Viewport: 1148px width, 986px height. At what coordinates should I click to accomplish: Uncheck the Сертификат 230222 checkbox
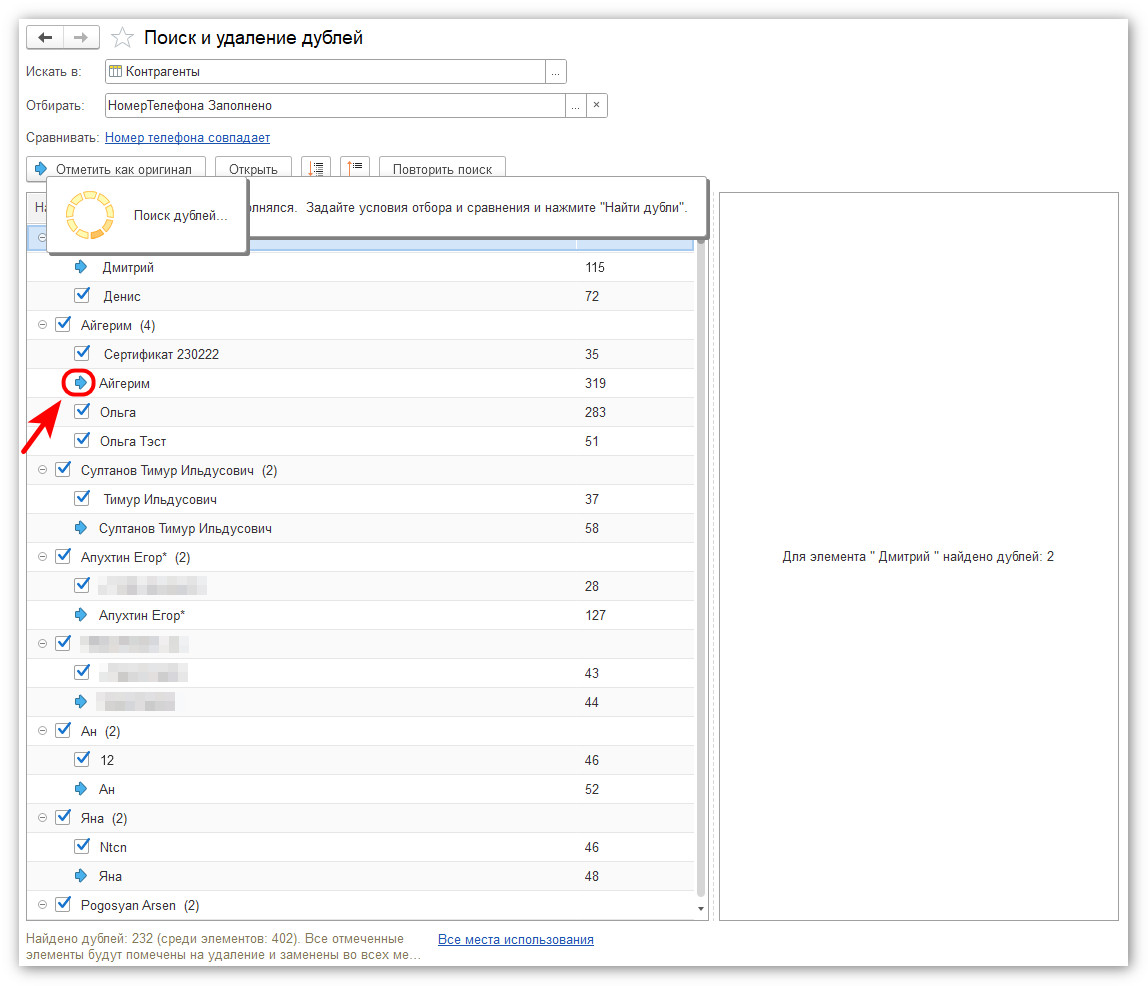click(x=82, y=354)
